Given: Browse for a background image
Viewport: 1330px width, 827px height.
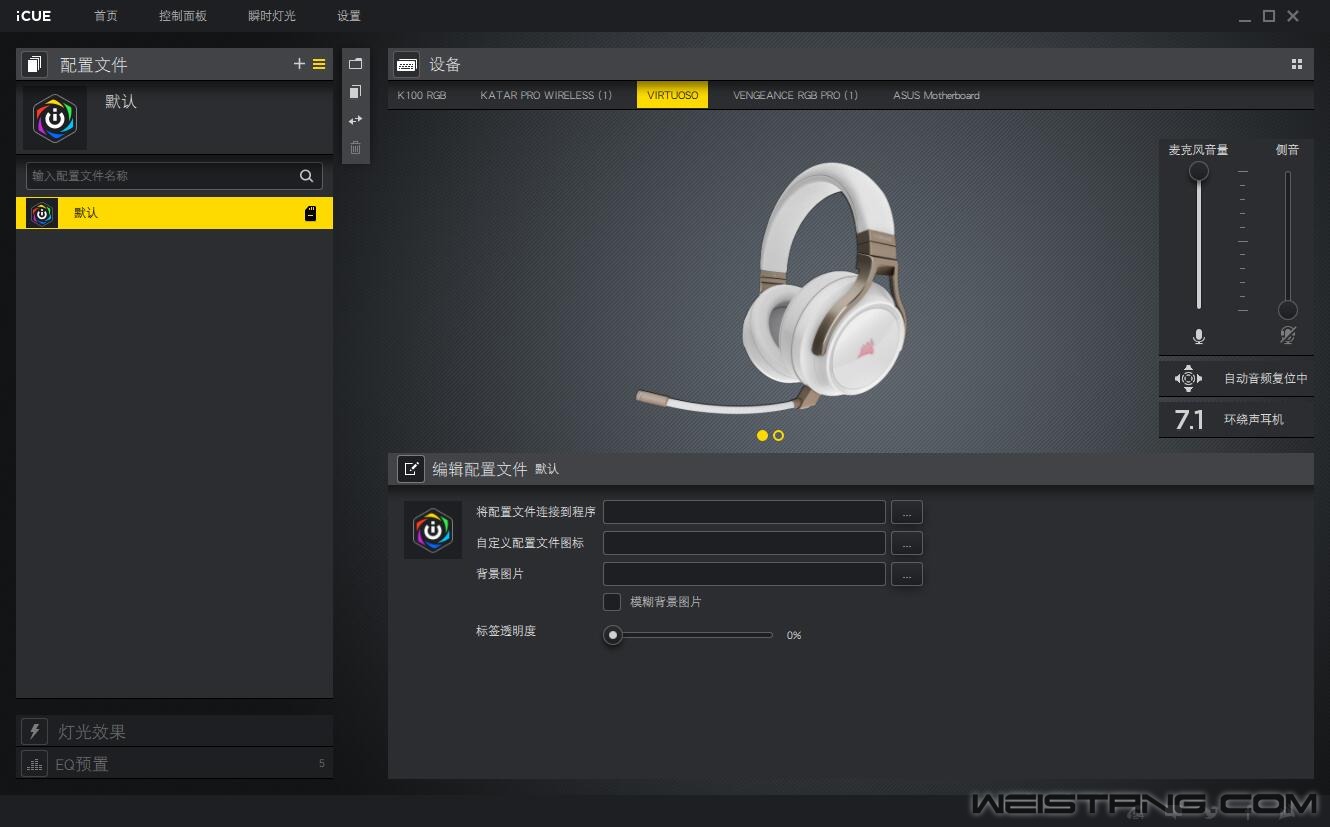Looking at the screenshot, I should pyautogui.click(x=907, y=574).
